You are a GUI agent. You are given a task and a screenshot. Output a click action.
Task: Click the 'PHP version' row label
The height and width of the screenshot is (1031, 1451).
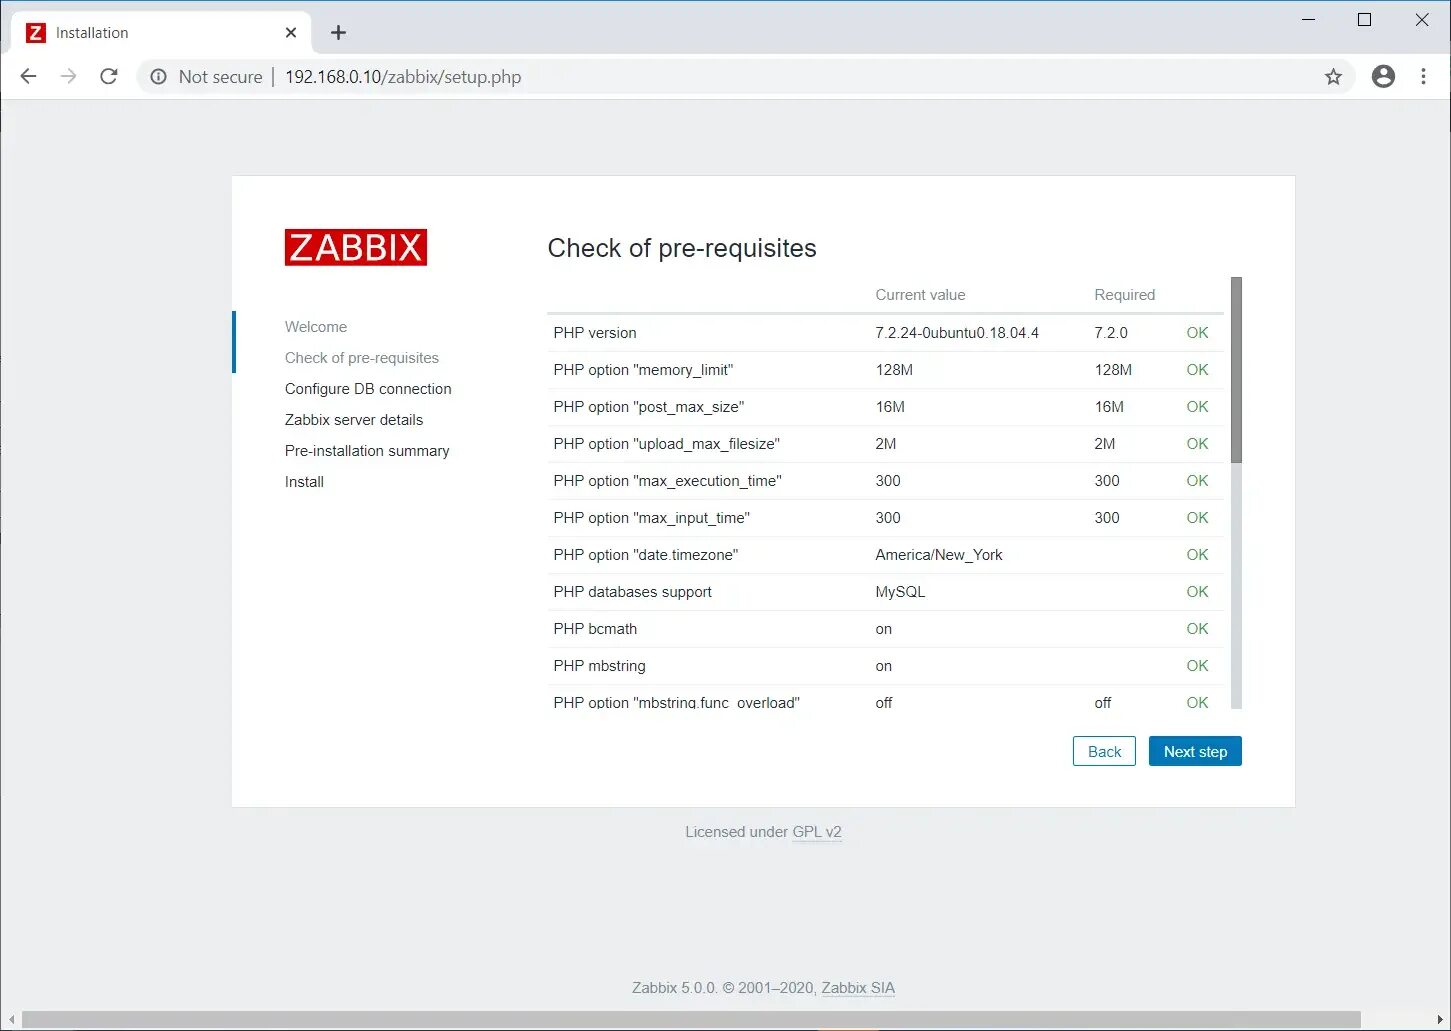pos(595,333)
